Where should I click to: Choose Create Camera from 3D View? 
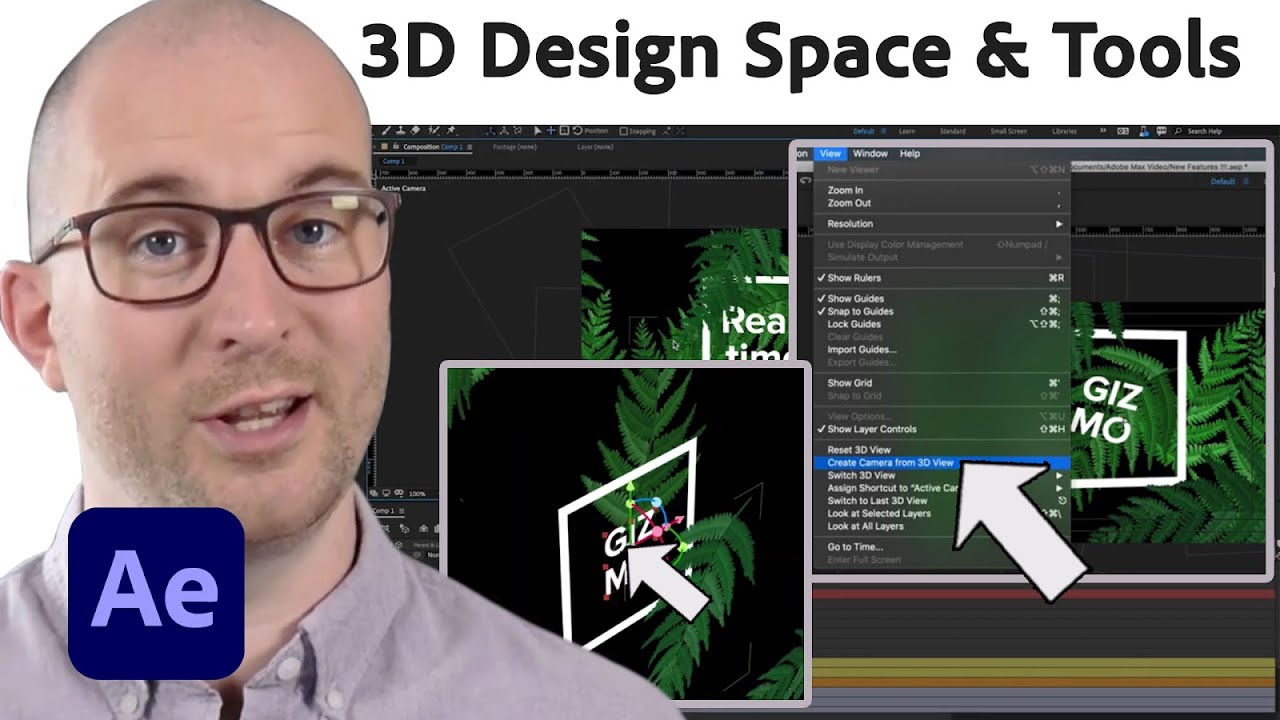tap(942, 463)
